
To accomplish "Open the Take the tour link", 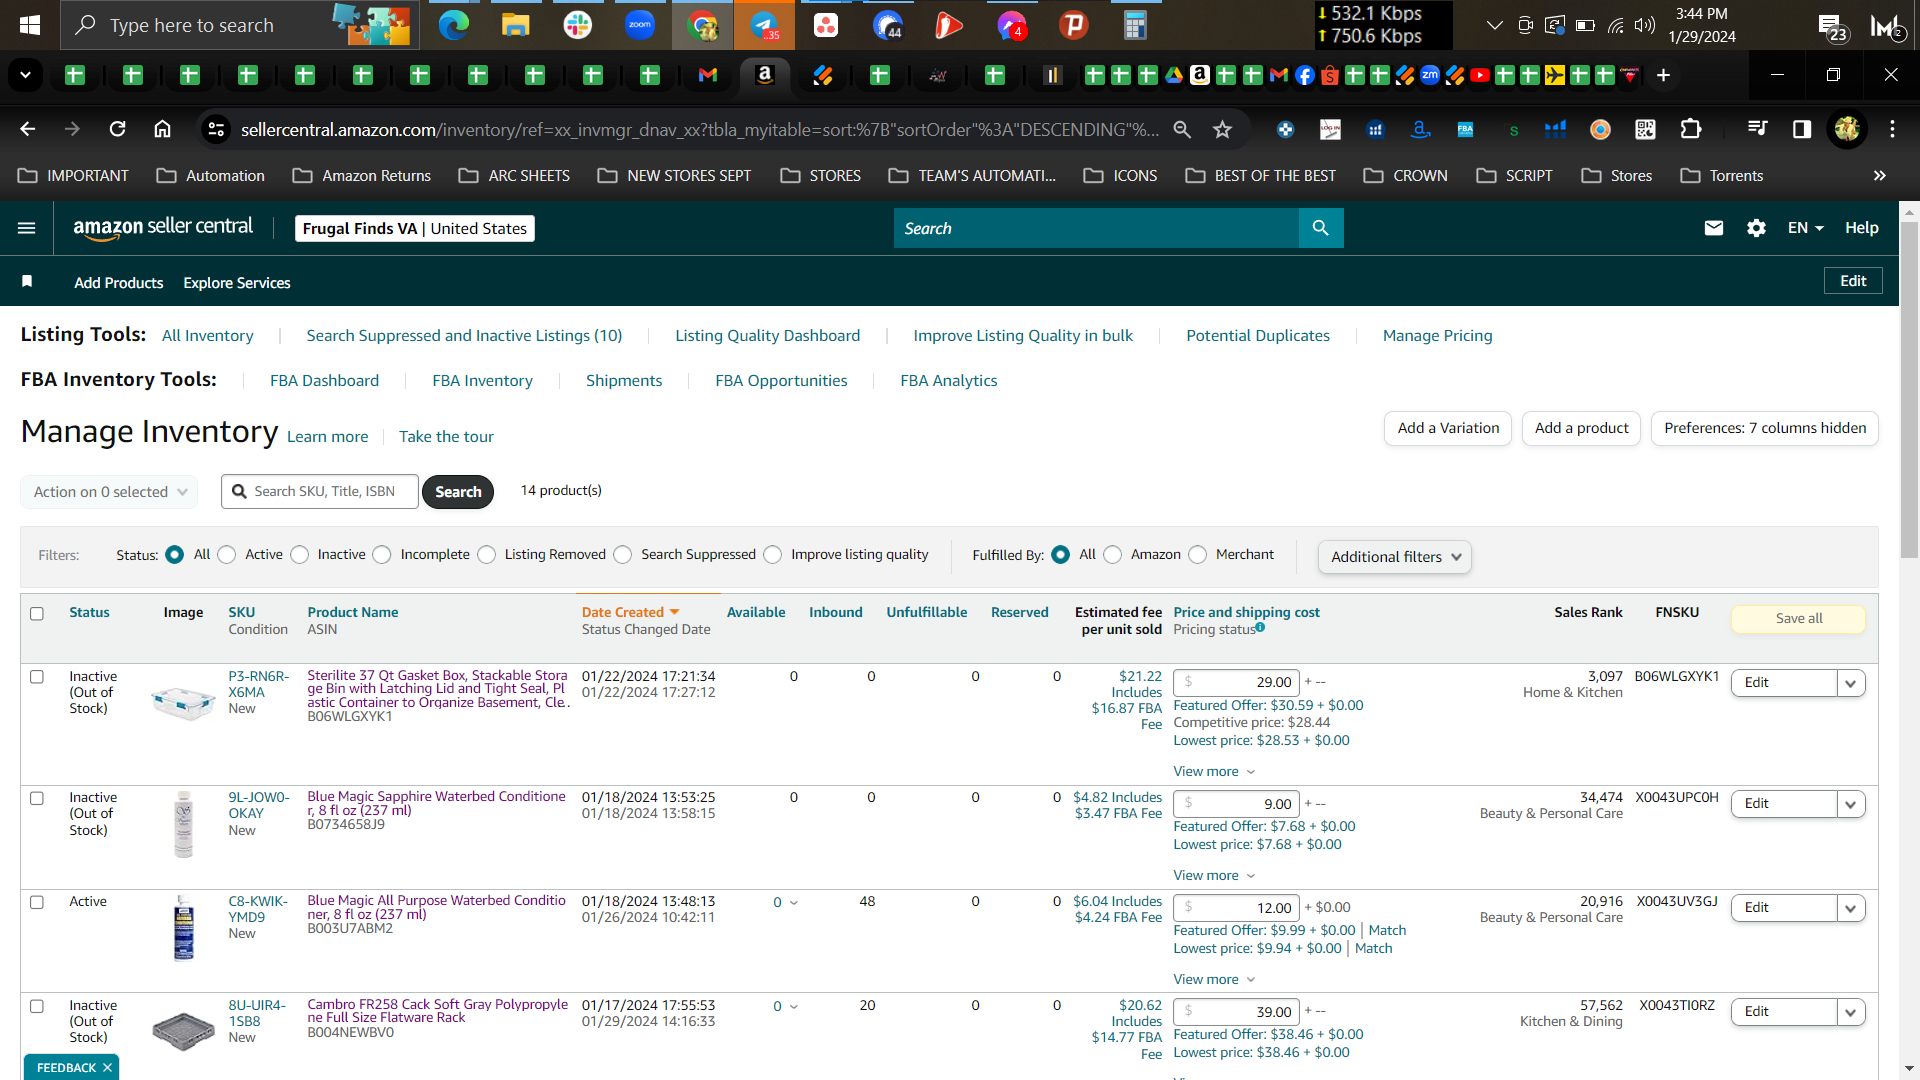I will (446, 436).
